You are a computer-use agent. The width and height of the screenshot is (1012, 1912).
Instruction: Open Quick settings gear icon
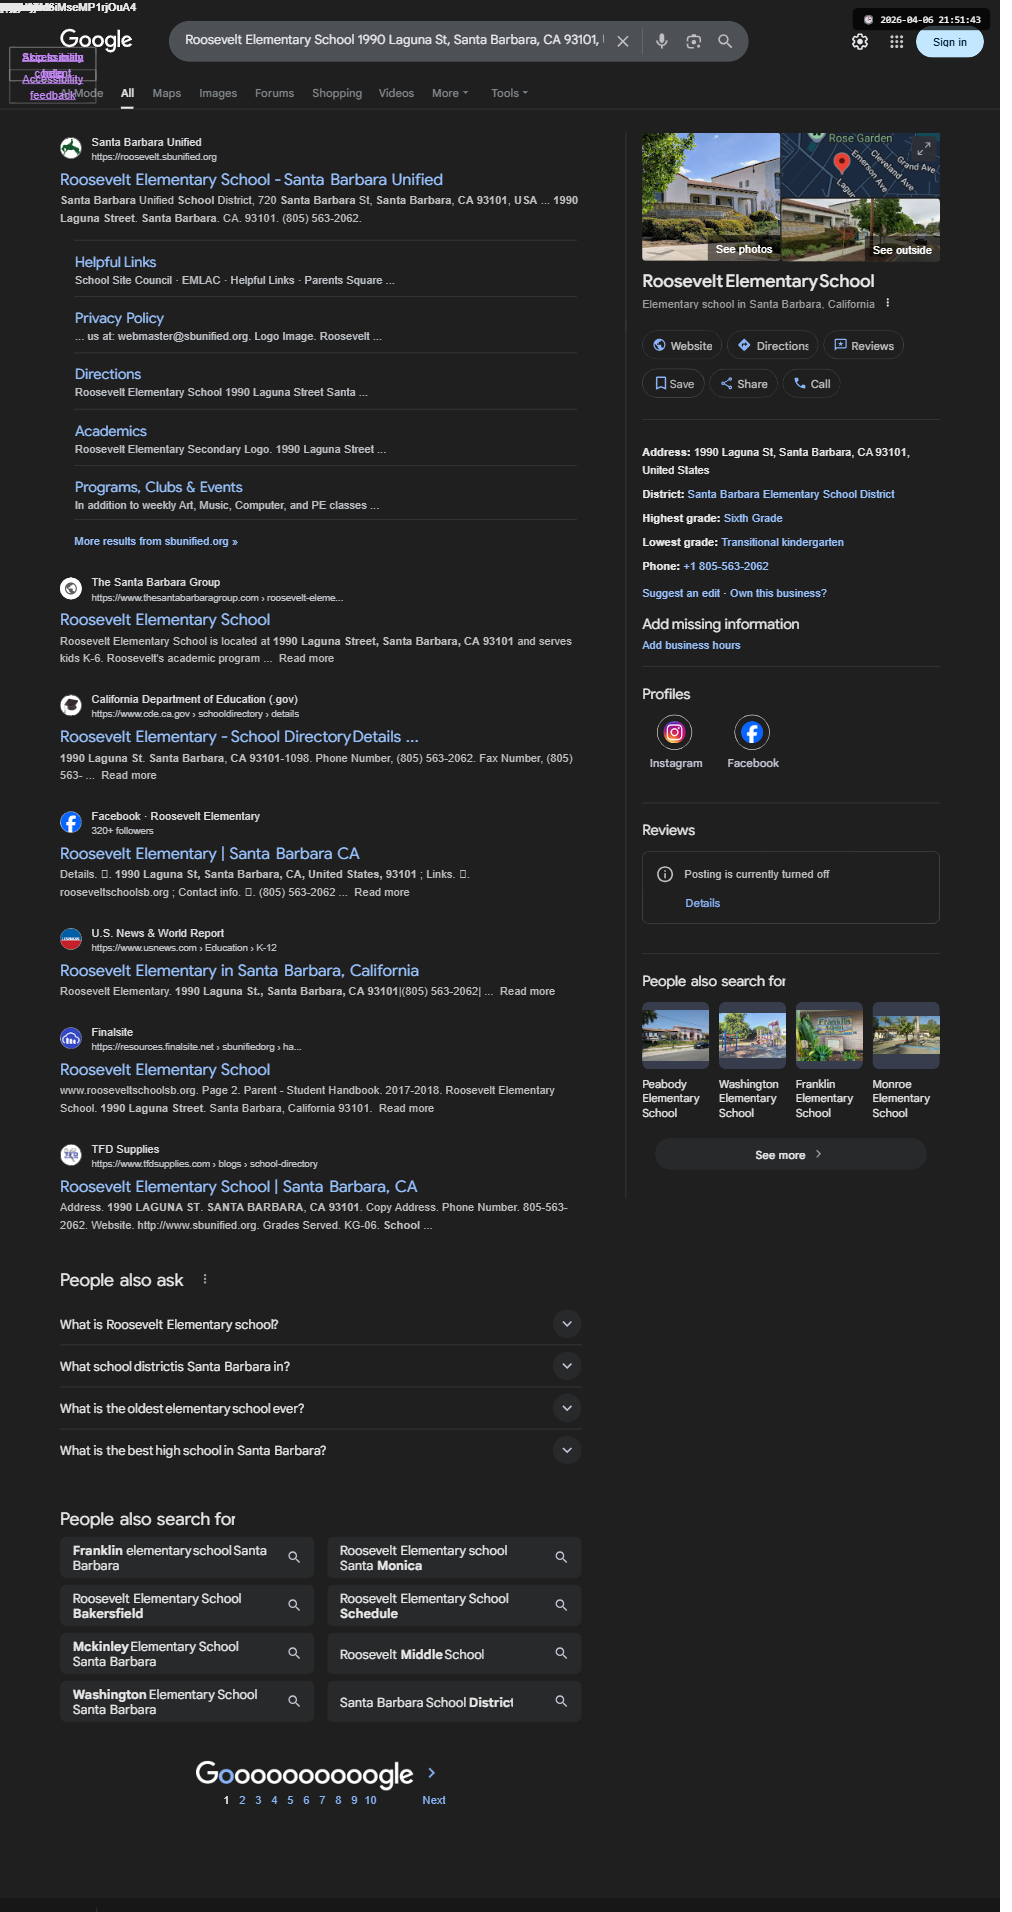860,42
